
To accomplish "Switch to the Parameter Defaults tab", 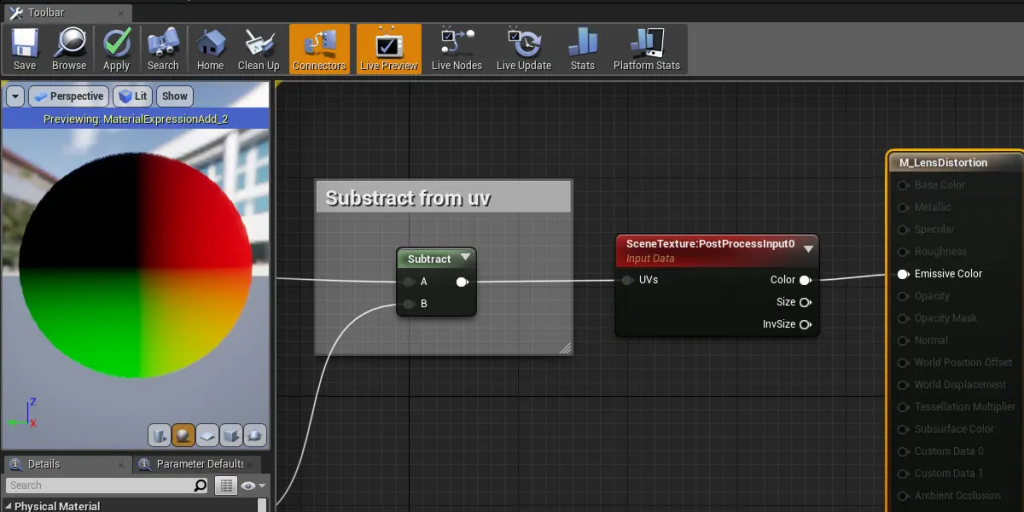I will point(196,464).
